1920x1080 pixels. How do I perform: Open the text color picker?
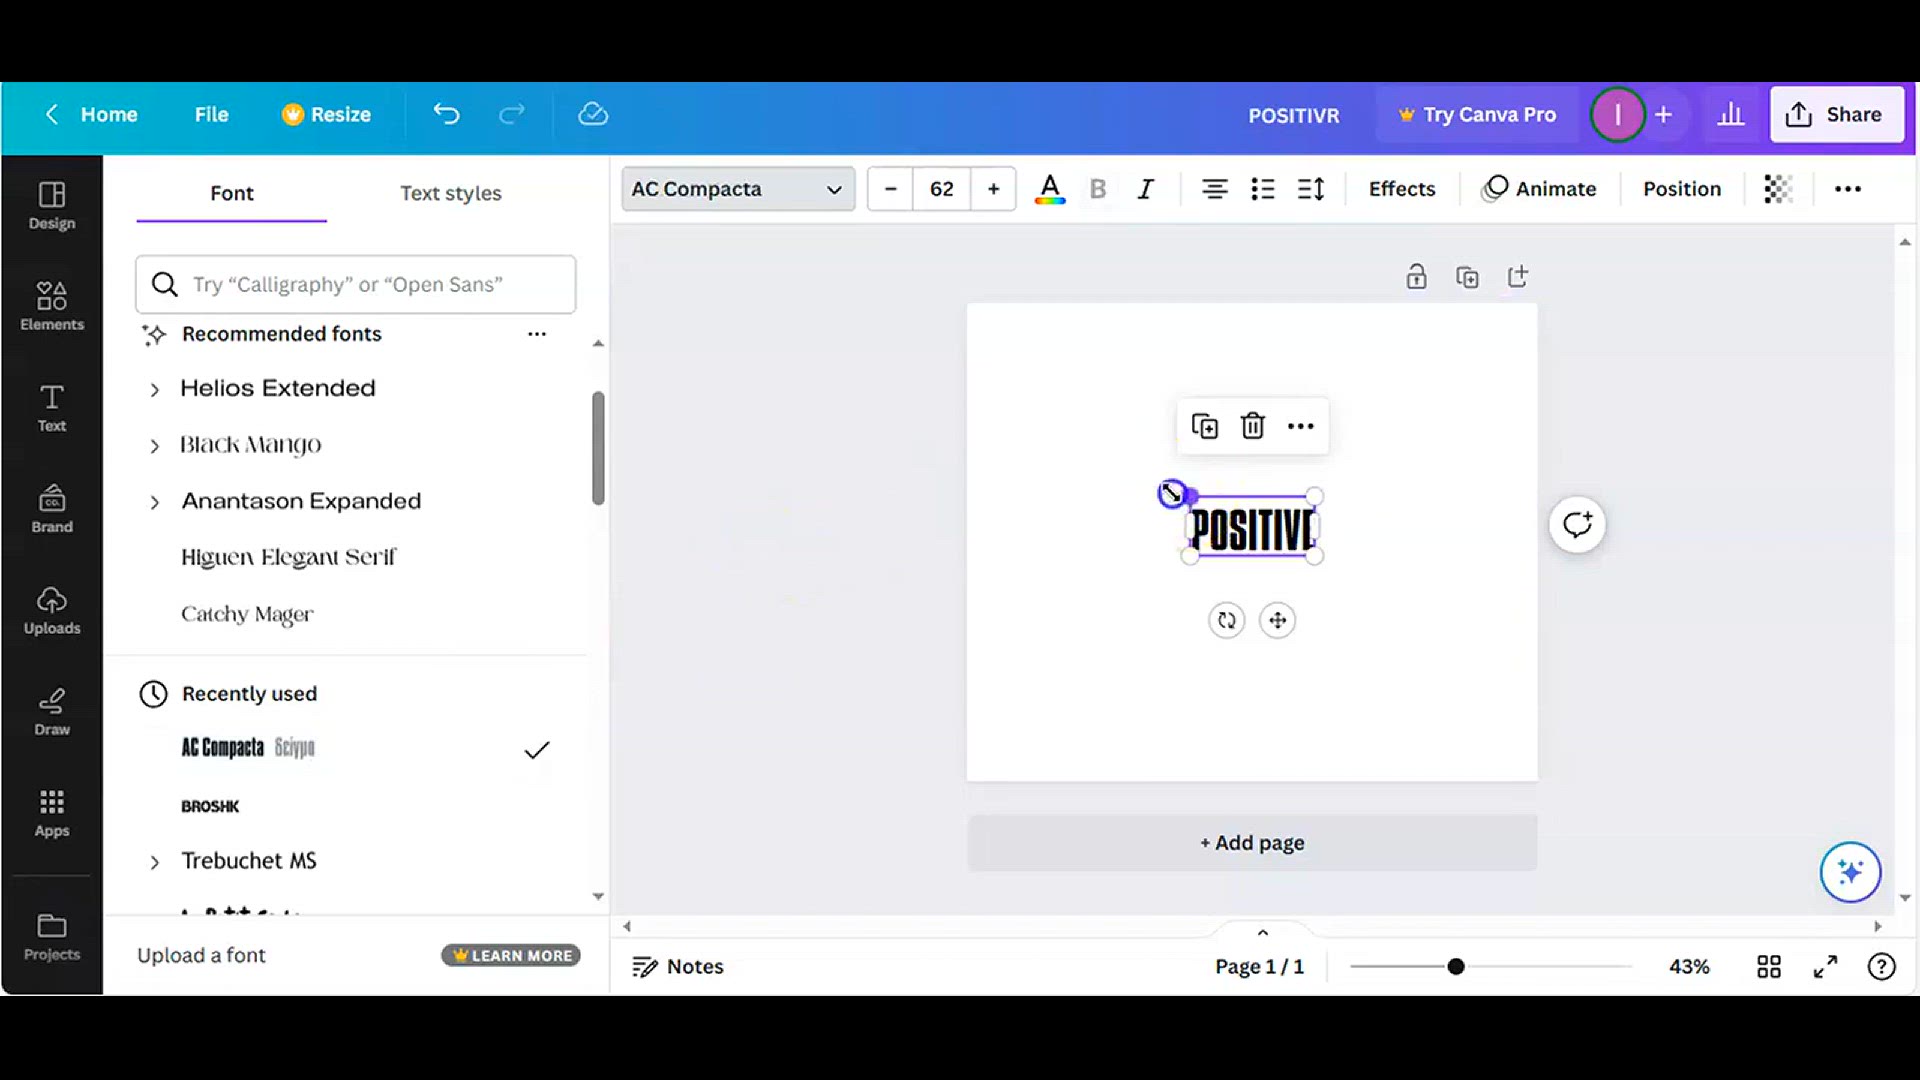pyautogui.click(x=1049, y=189)
